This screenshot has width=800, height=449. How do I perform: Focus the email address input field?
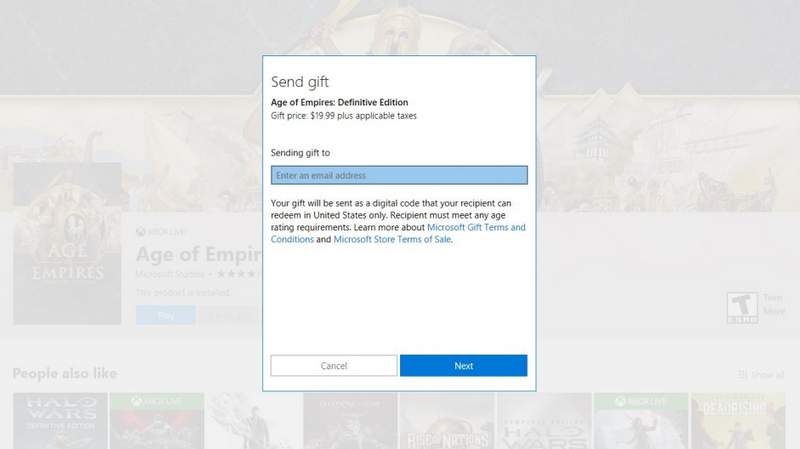coord(399,175)
